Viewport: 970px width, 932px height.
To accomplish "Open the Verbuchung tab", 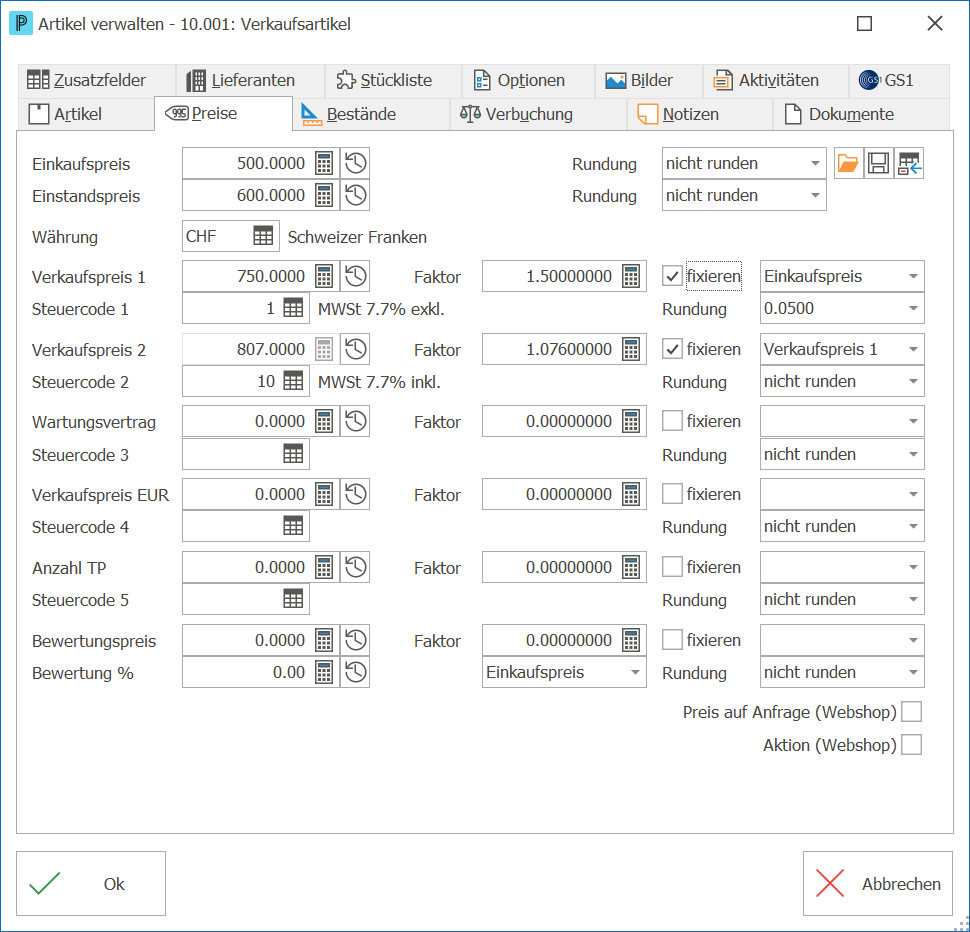I will tap(538, 114).
